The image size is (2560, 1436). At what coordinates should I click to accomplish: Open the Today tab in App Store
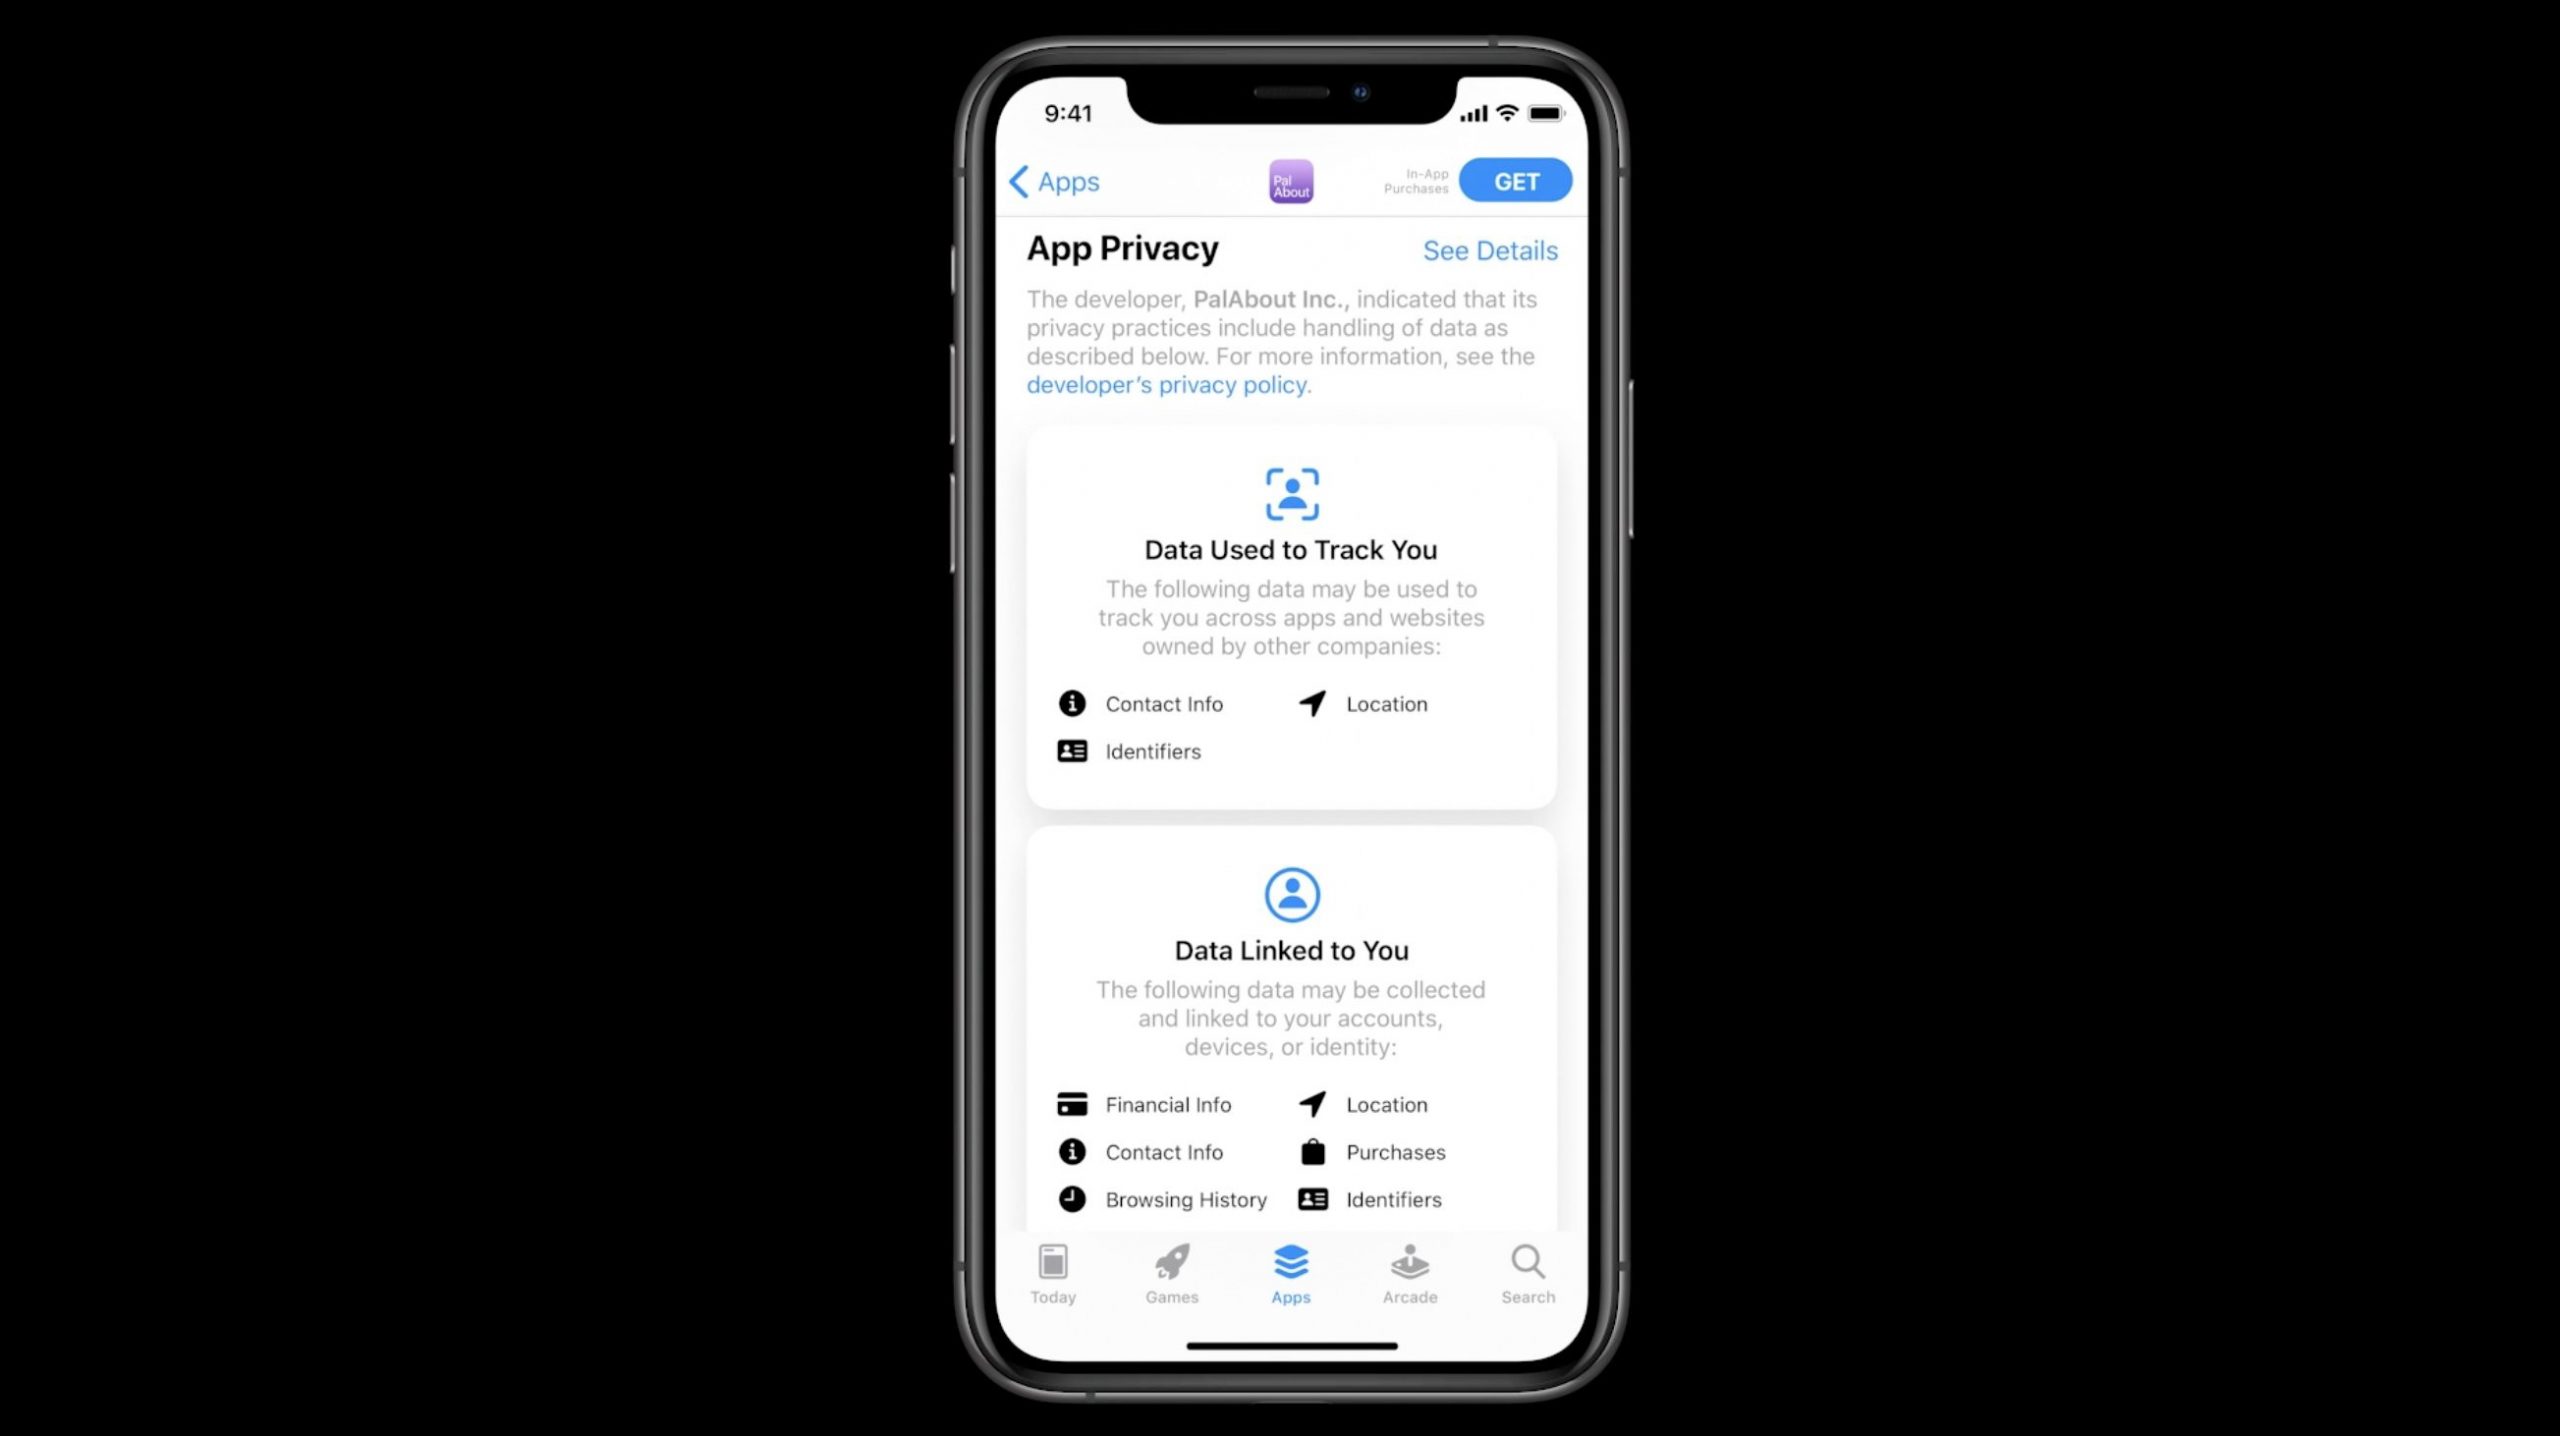coord(1053,1273)
